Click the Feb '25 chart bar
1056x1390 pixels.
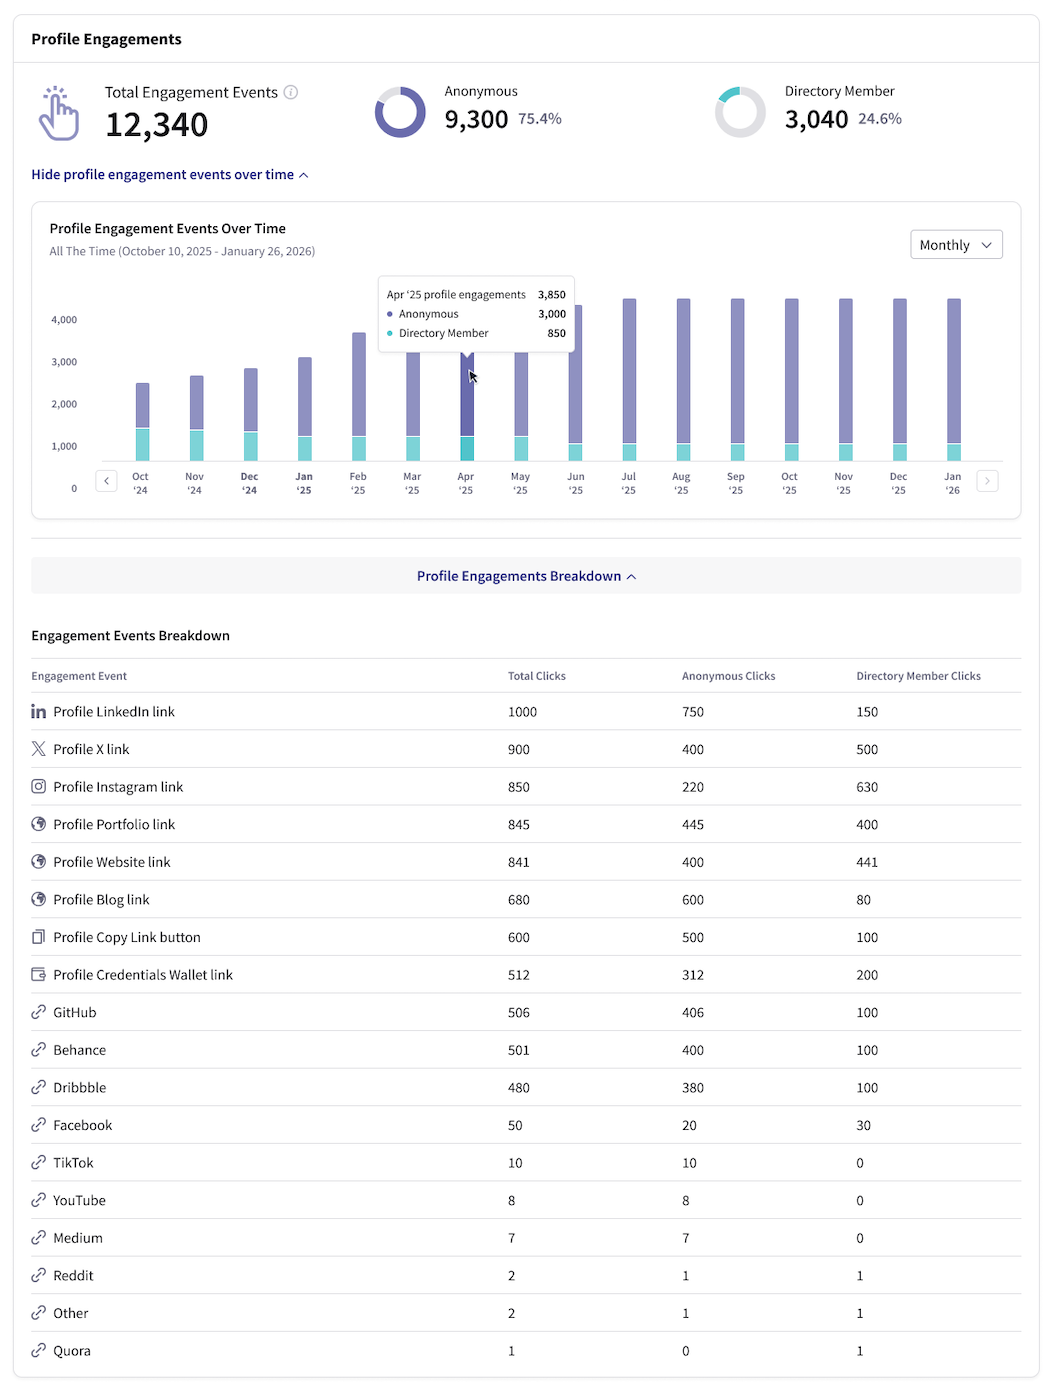359,397
